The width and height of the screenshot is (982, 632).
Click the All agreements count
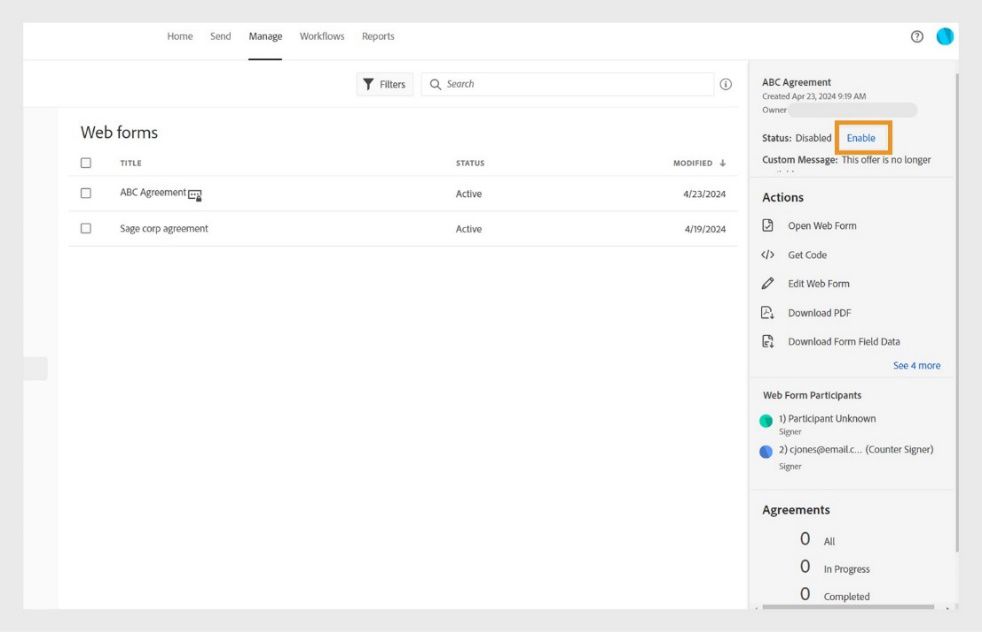[x=805, y=539]
